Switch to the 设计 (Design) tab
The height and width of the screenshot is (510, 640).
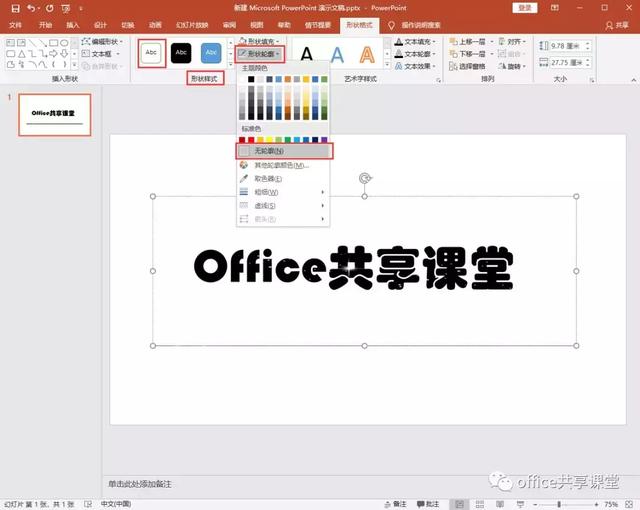(100, 25)
